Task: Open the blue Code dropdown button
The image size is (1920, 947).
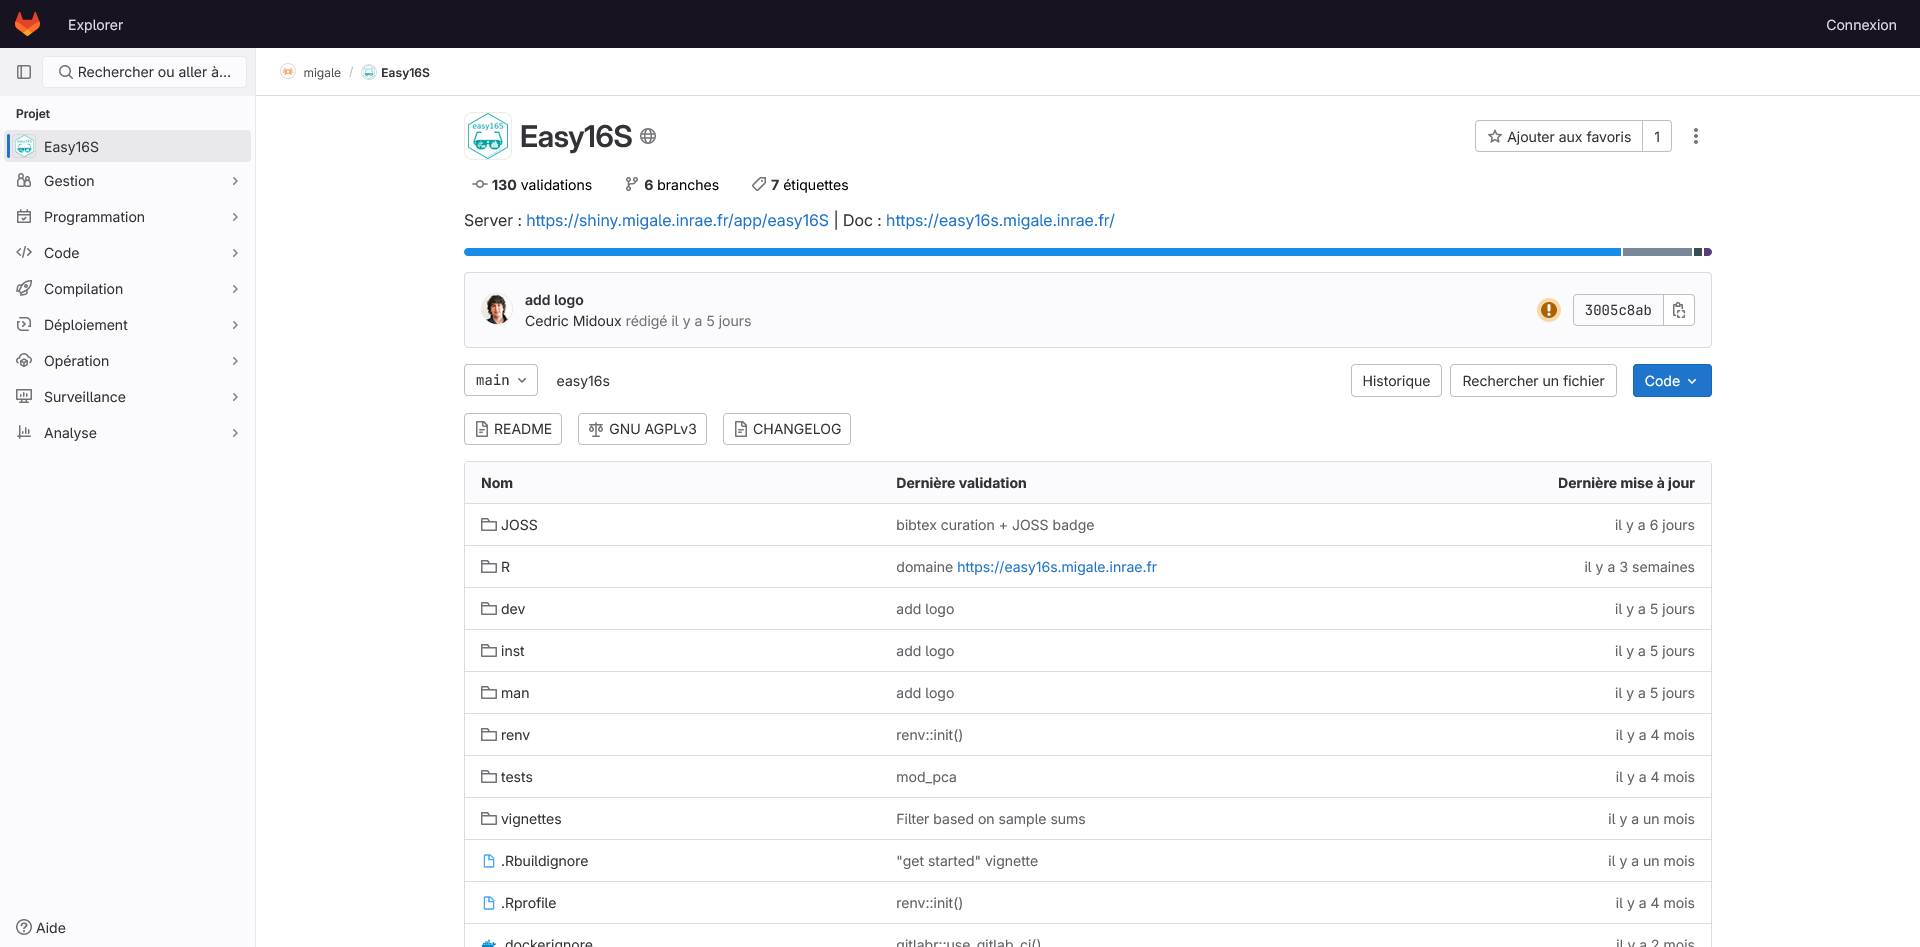Action: point(1671,380)
